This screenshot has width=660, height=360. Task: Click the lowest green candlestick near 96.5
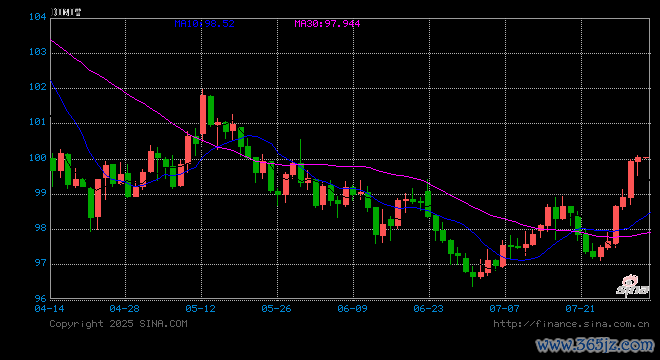pos(473,275)
